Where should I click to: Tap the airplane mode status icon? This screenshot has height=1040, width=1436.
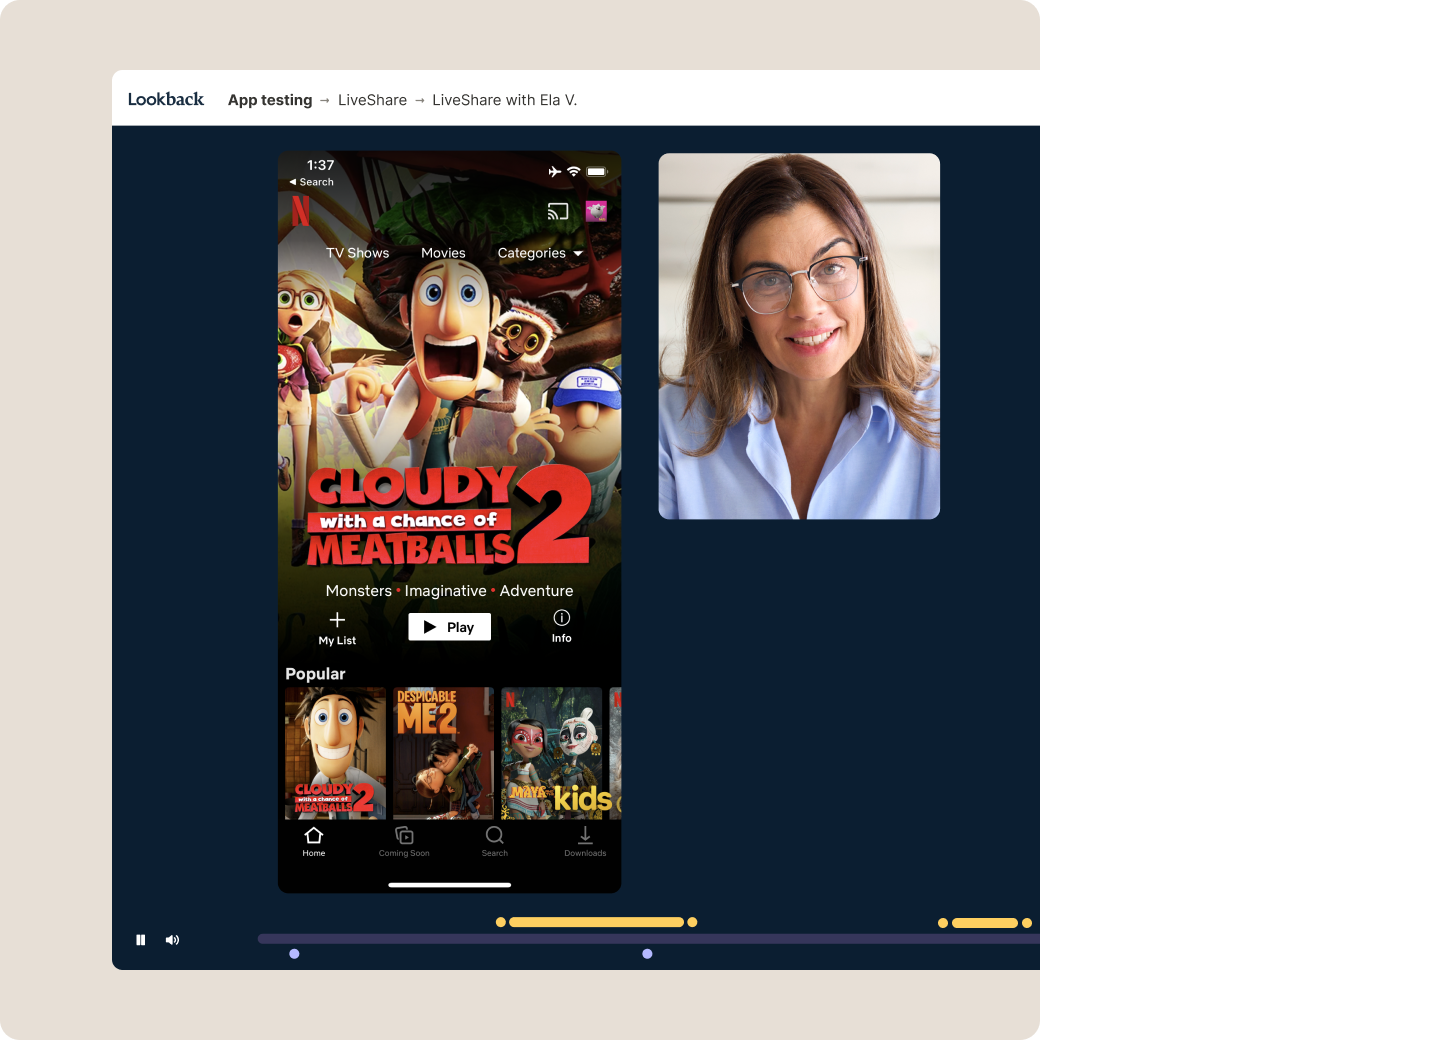555,172
